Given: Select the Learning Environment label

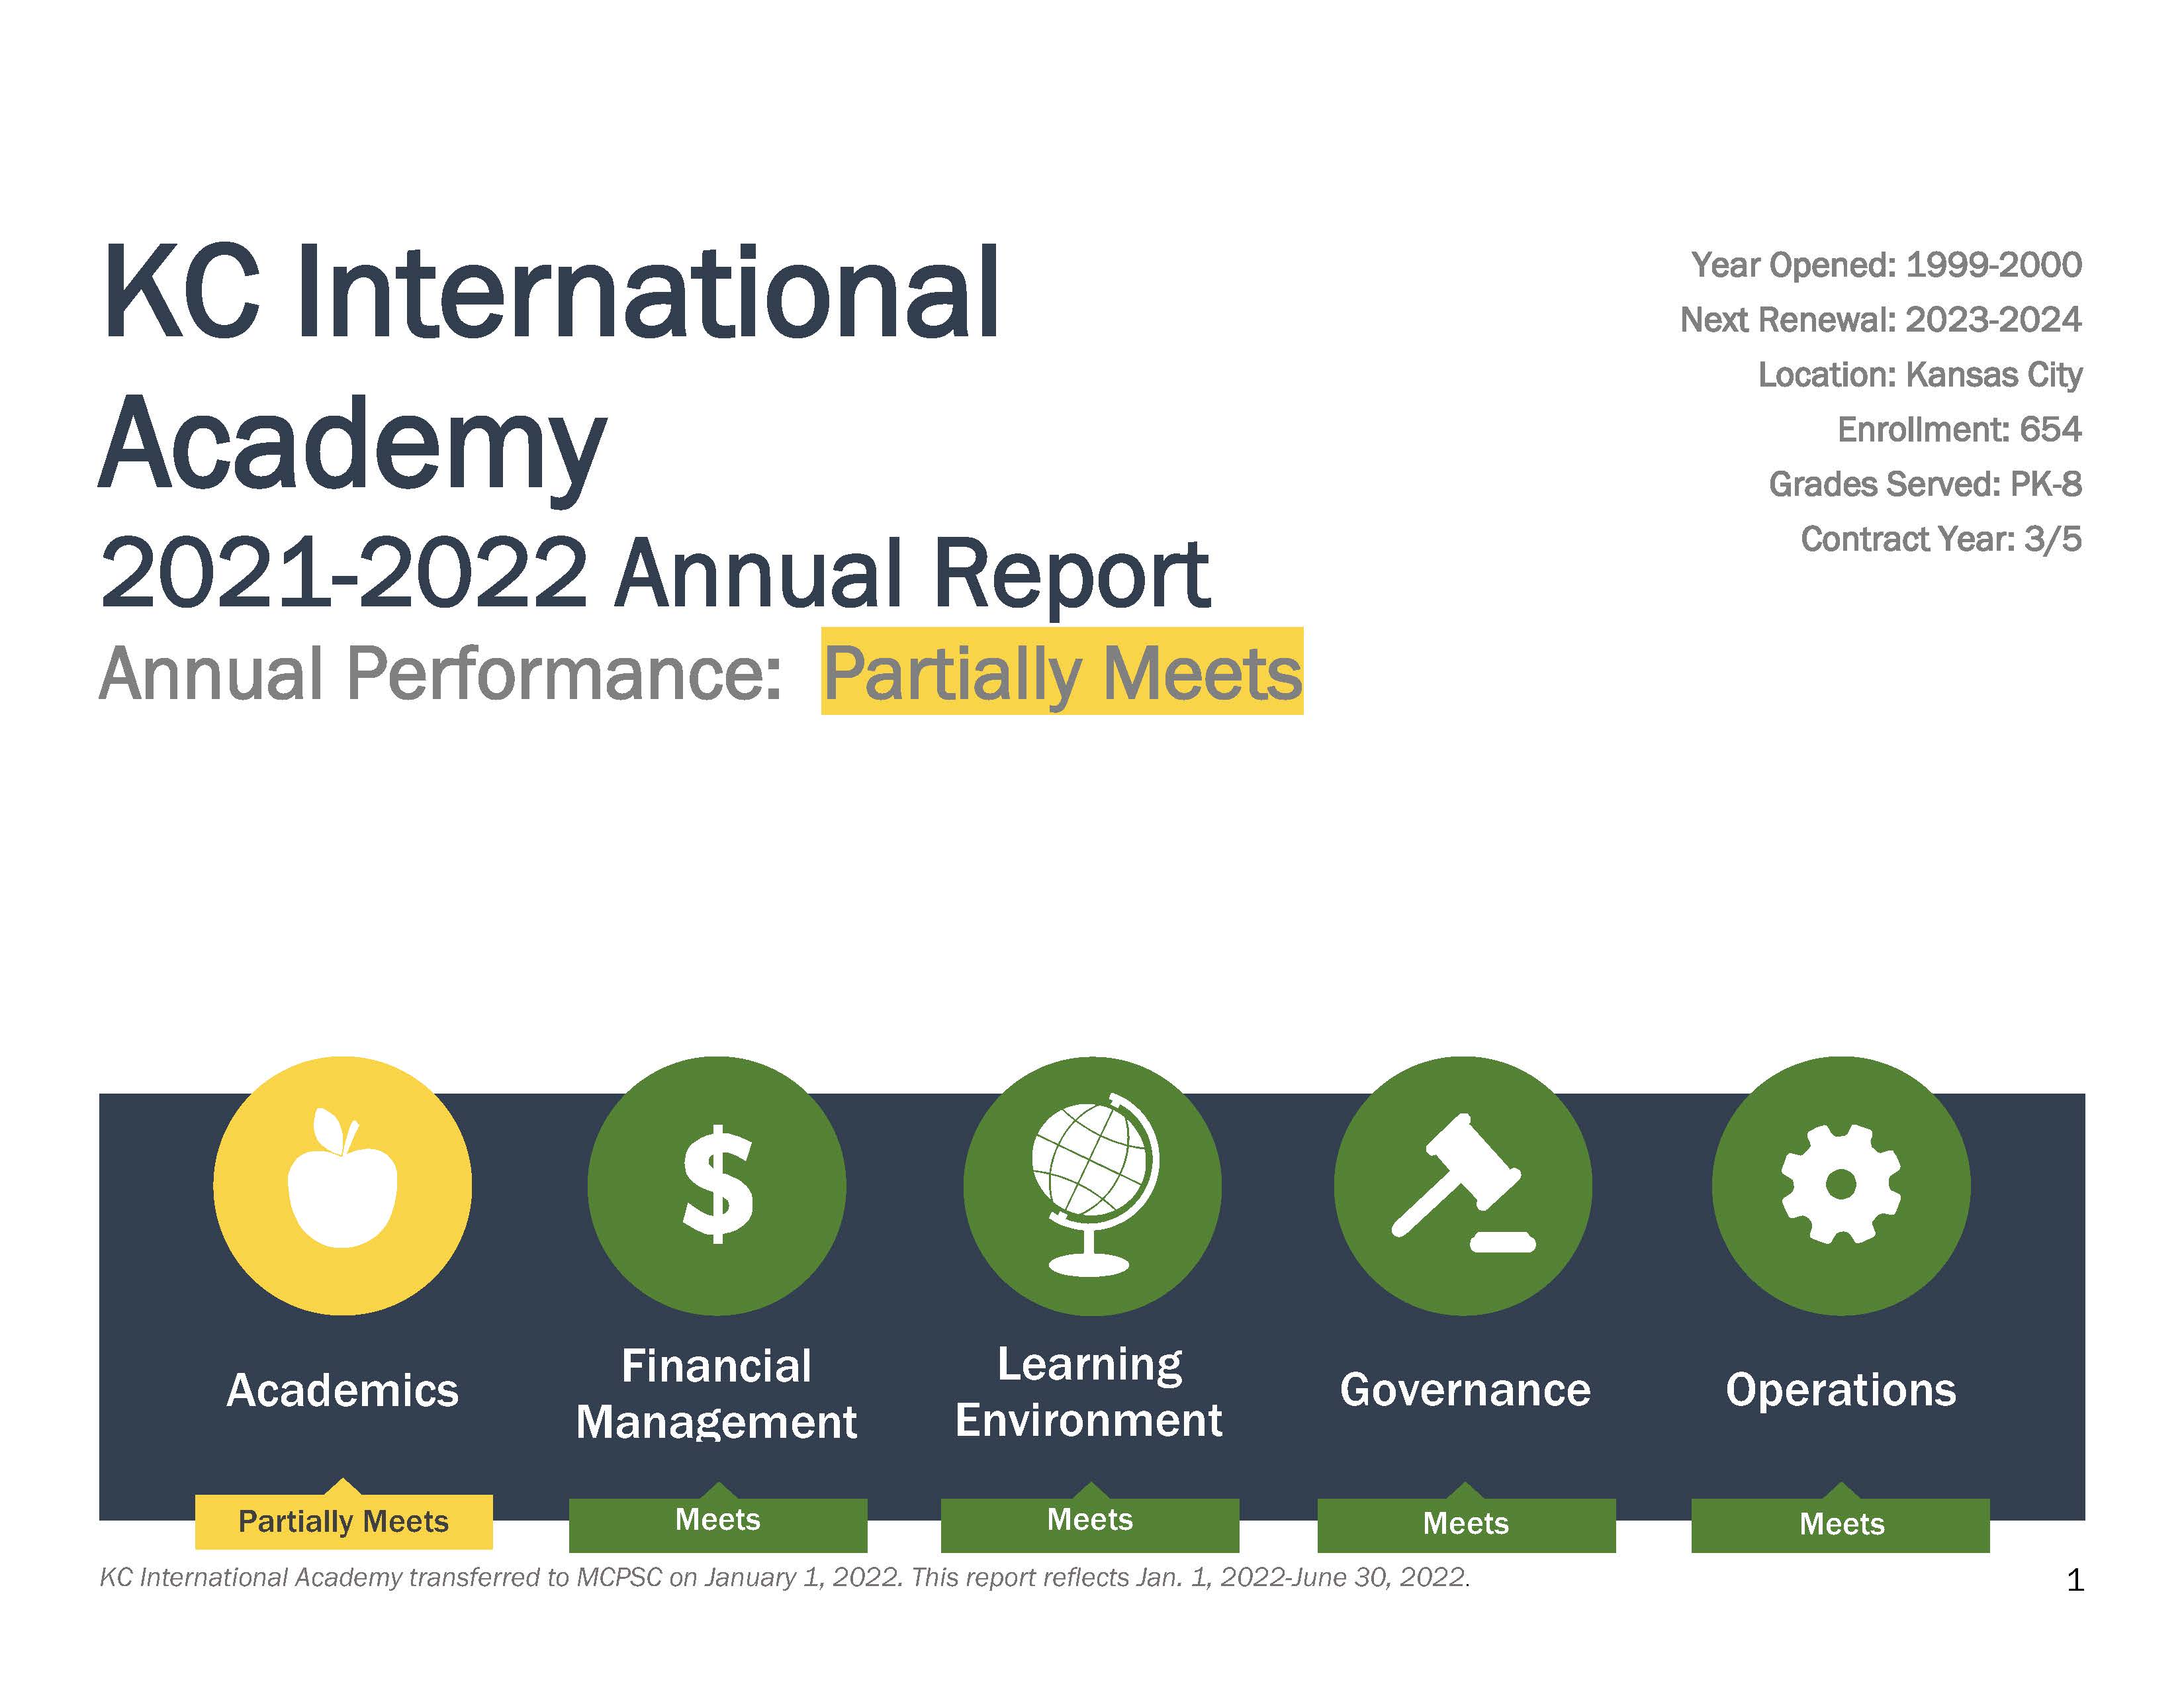Looking at the screenshot, I should click(x=1089, y=1391).
